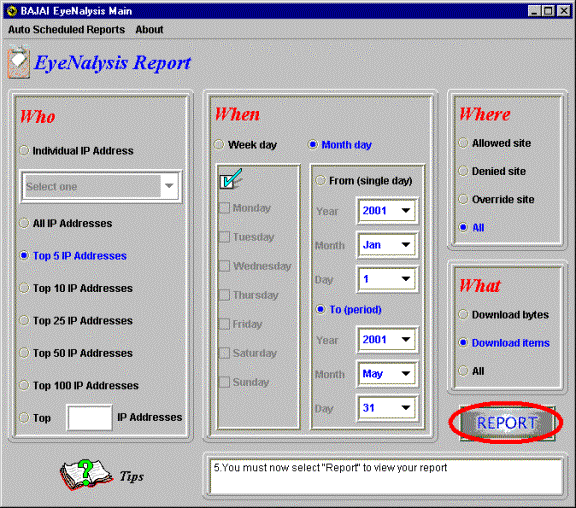Choose the Week day radio button
Viewport: 576px width, 508px height.
point(219,145)
